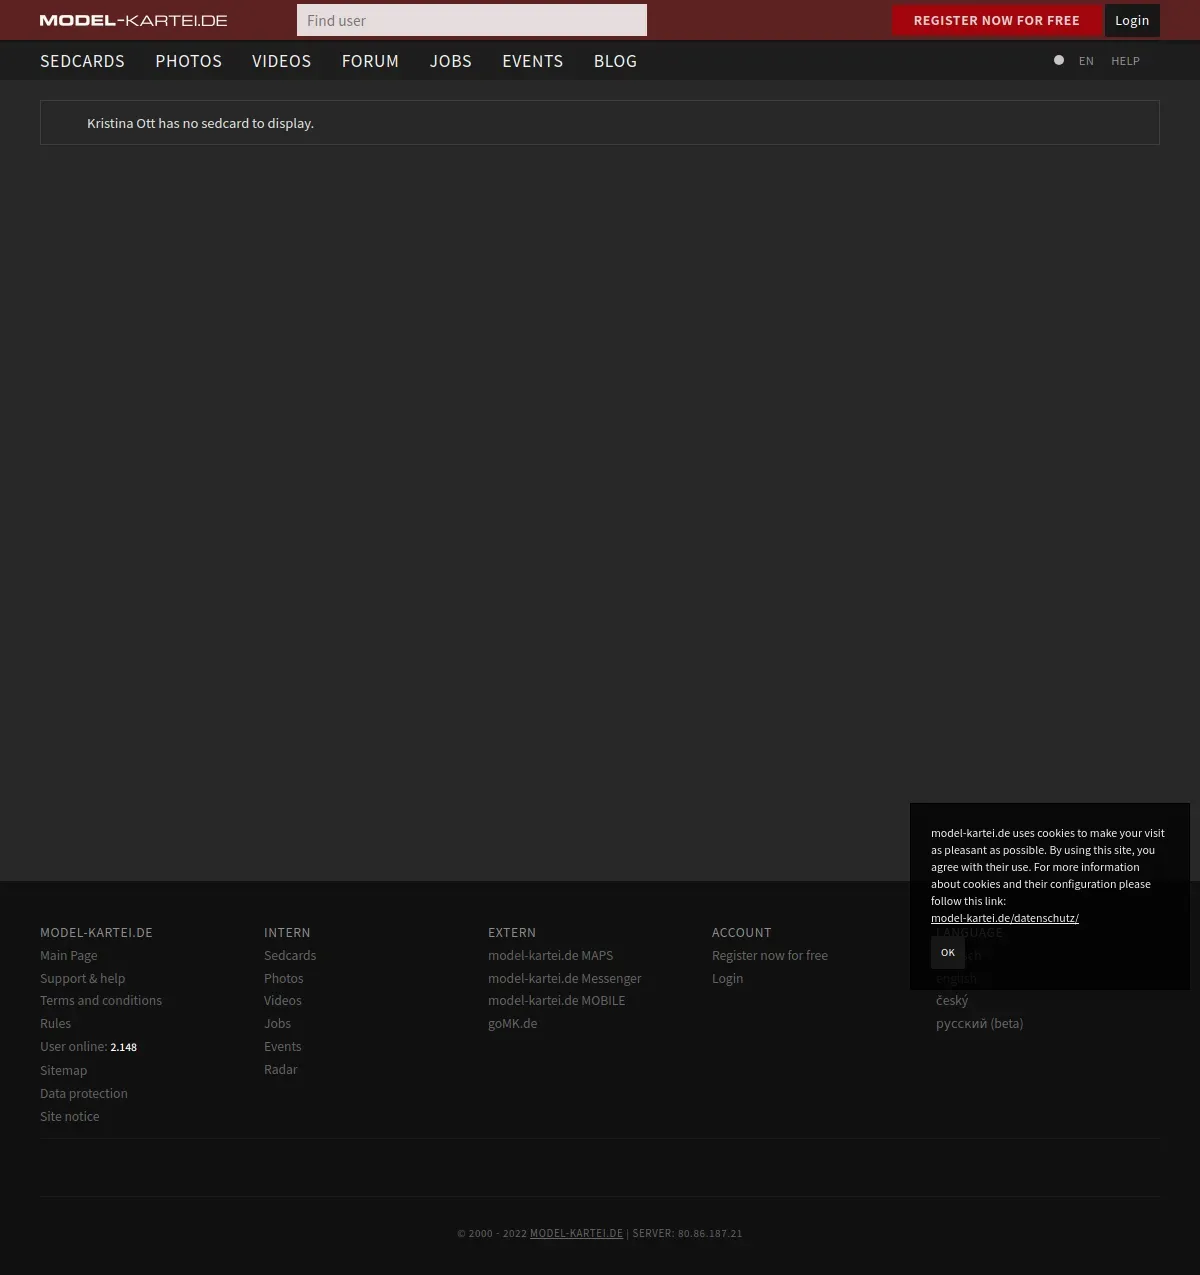Image resolution: width=1200 pixels, height=1275 pixels.
Task: Click the Login button in header
Action: click(x=1132, y=20)
